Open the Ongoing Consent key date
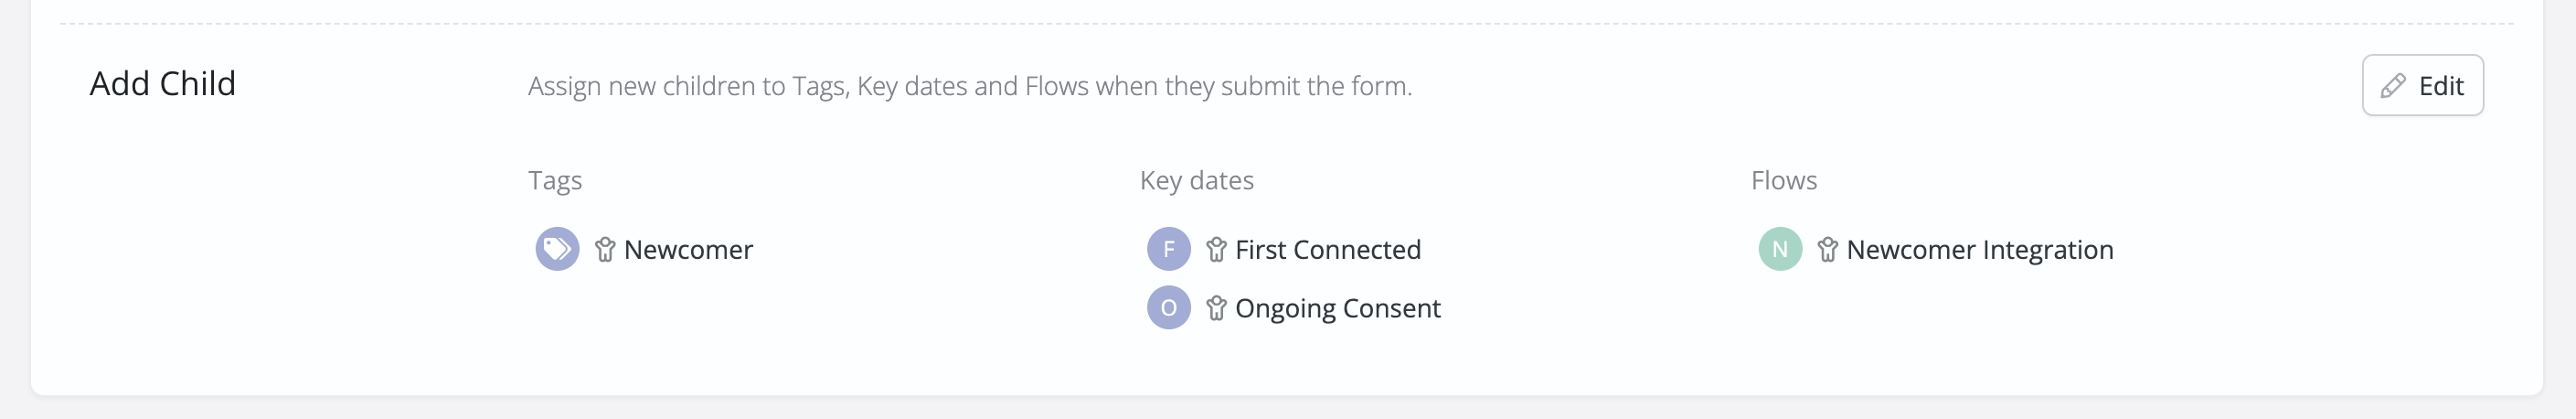 (x=1338, y=308)
